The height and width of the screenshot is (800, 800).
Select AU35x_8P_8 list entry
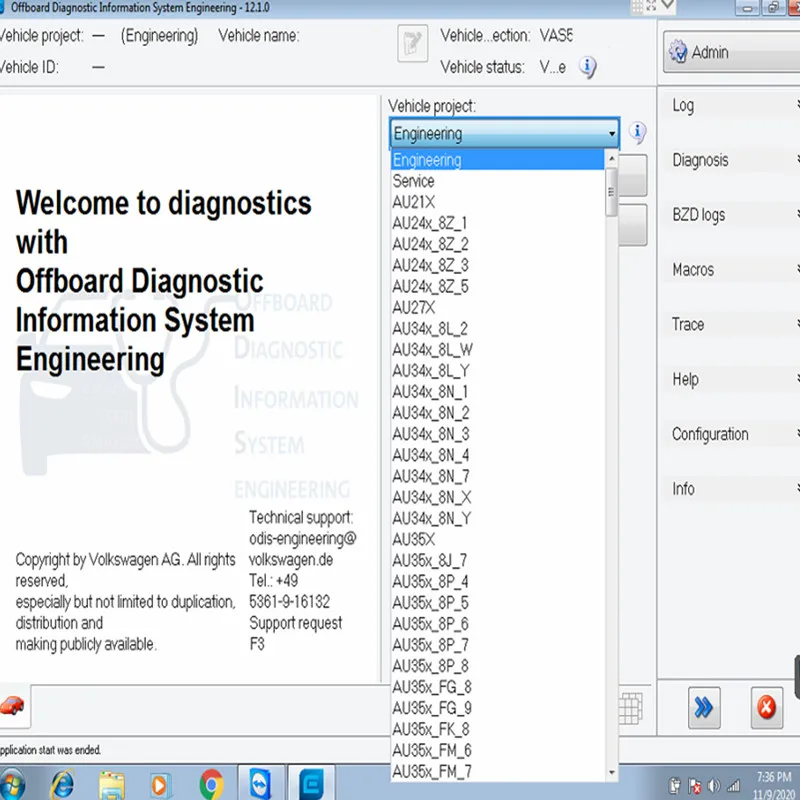click(x=498, y=666)
